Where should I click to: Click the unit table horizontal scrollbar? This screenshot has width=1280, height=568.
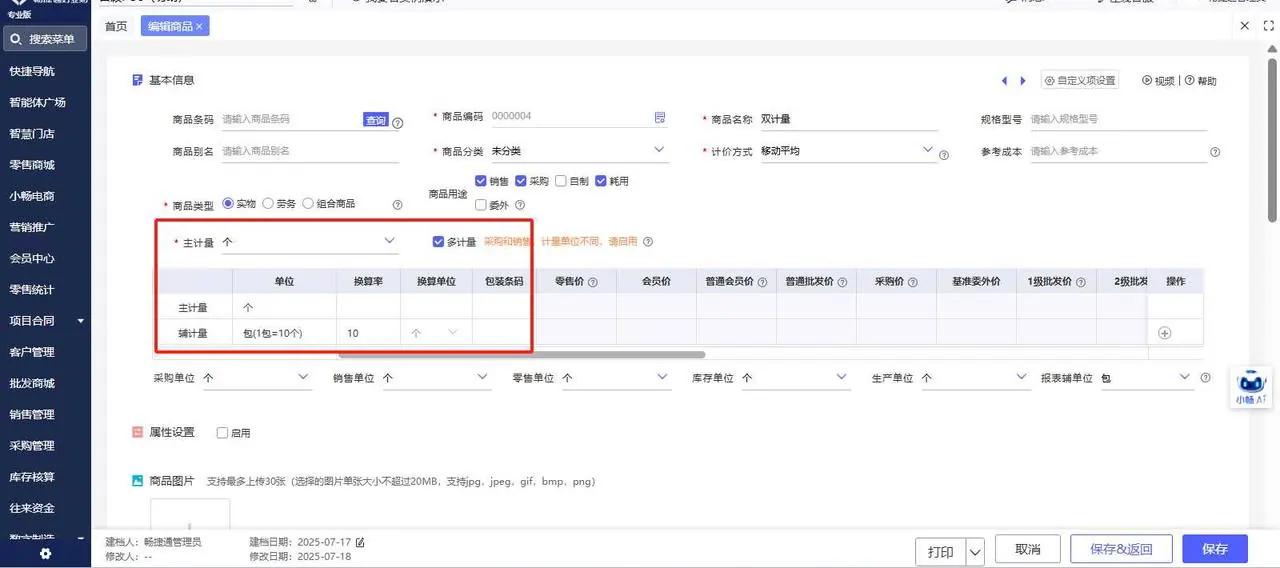tap(522, 354)
